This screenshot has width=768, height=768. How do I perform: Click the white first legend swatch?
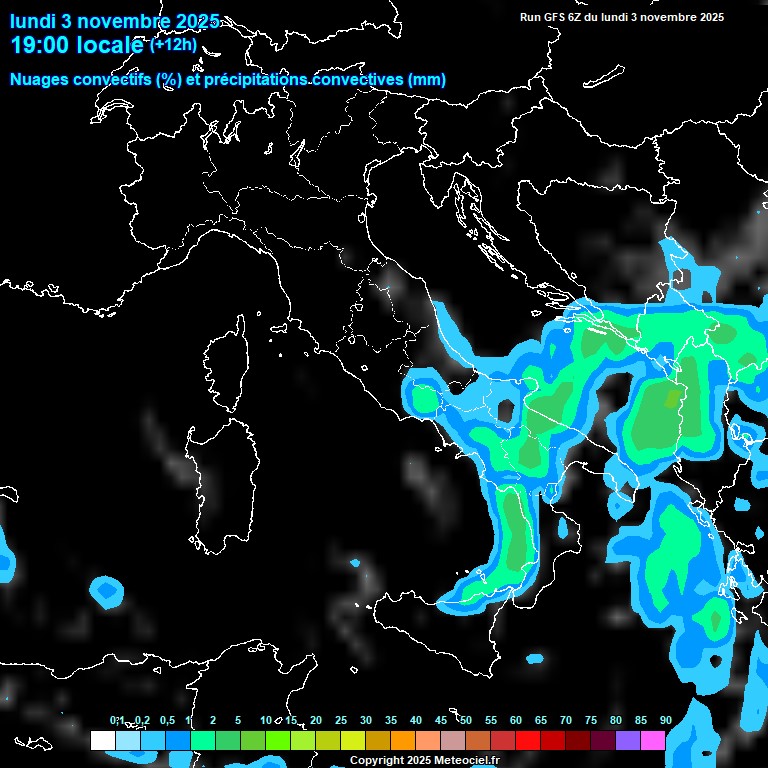[x=102, y=740]
